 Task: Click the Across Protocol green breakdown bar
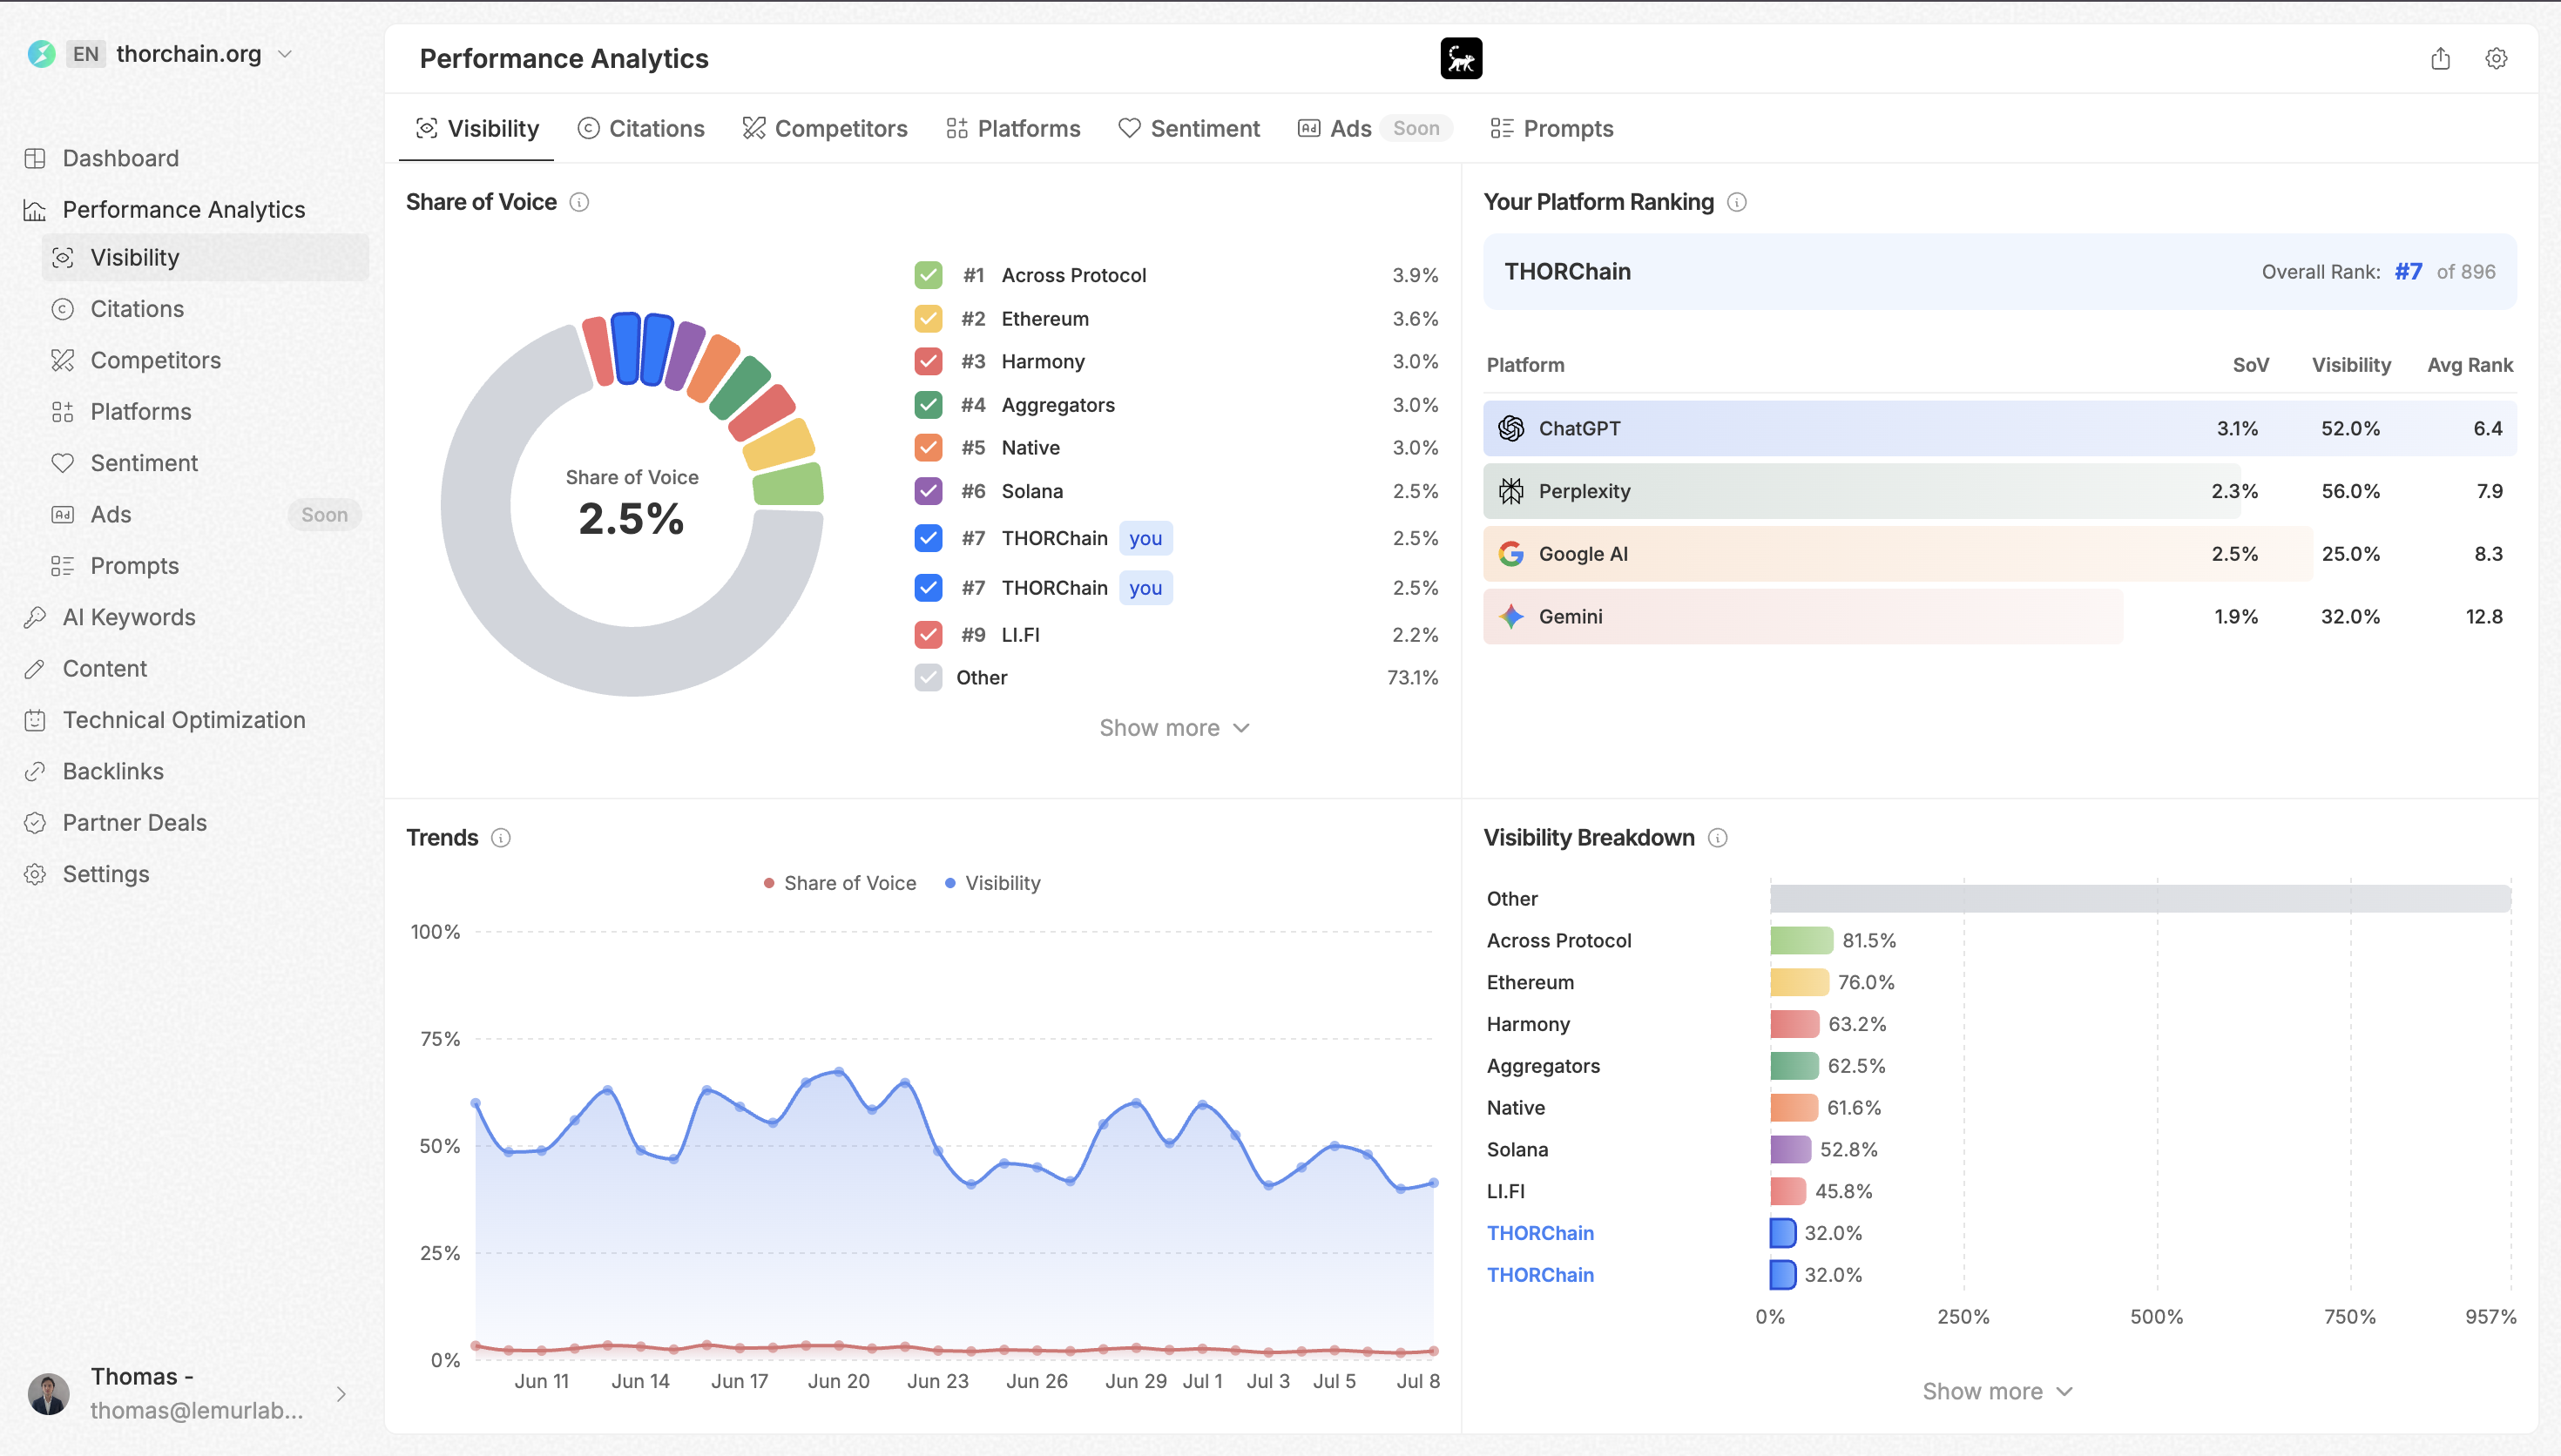click(1801, 940)
